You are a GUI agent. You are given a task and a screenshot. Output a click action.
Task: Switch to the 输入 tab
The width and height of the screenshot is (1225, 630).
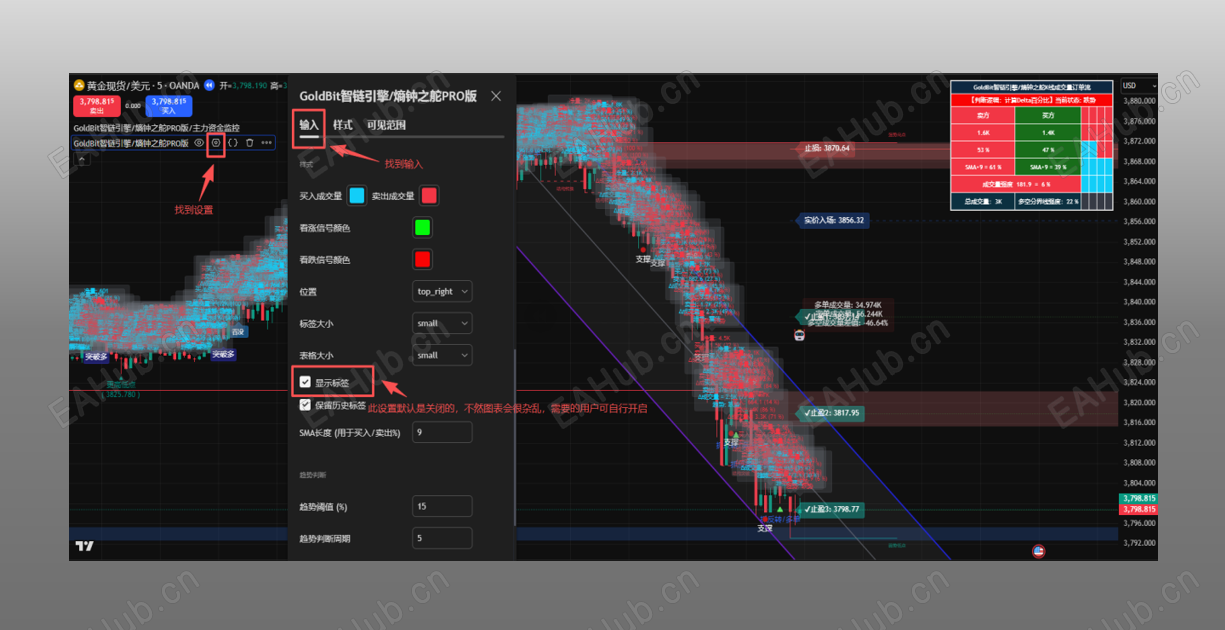(x=309, y=125)
